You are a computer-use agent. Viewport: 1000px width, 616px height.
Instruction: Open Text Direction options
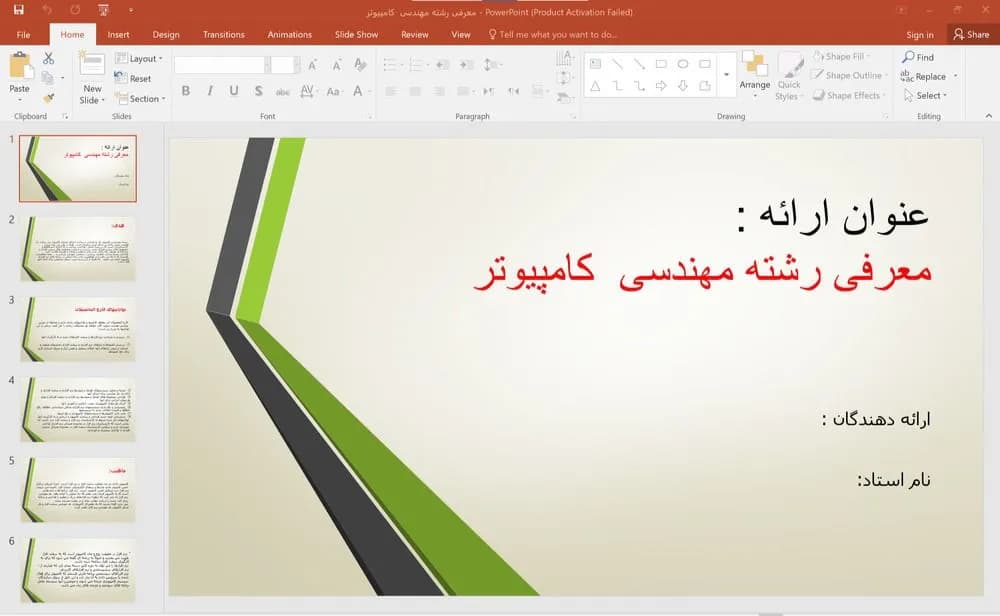coord(564,58)
